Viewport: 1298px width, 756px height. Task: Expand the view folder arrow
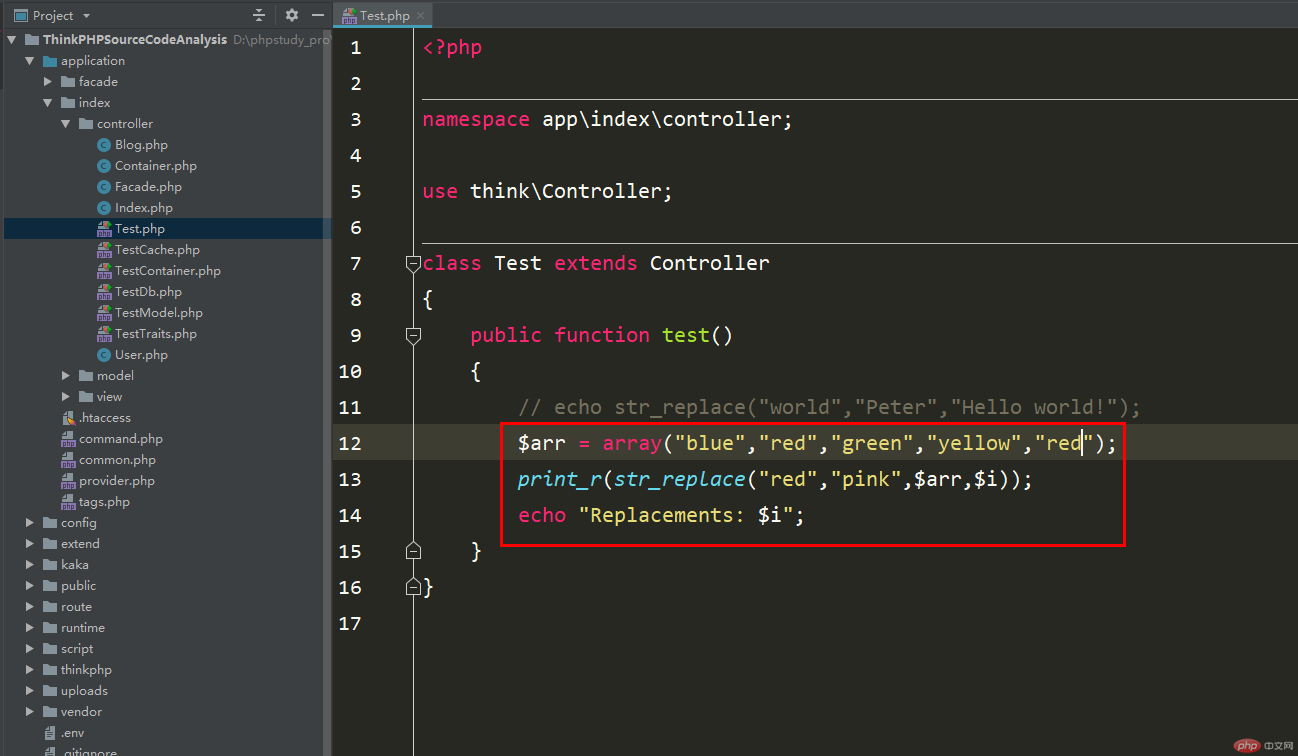coord(66,397)
